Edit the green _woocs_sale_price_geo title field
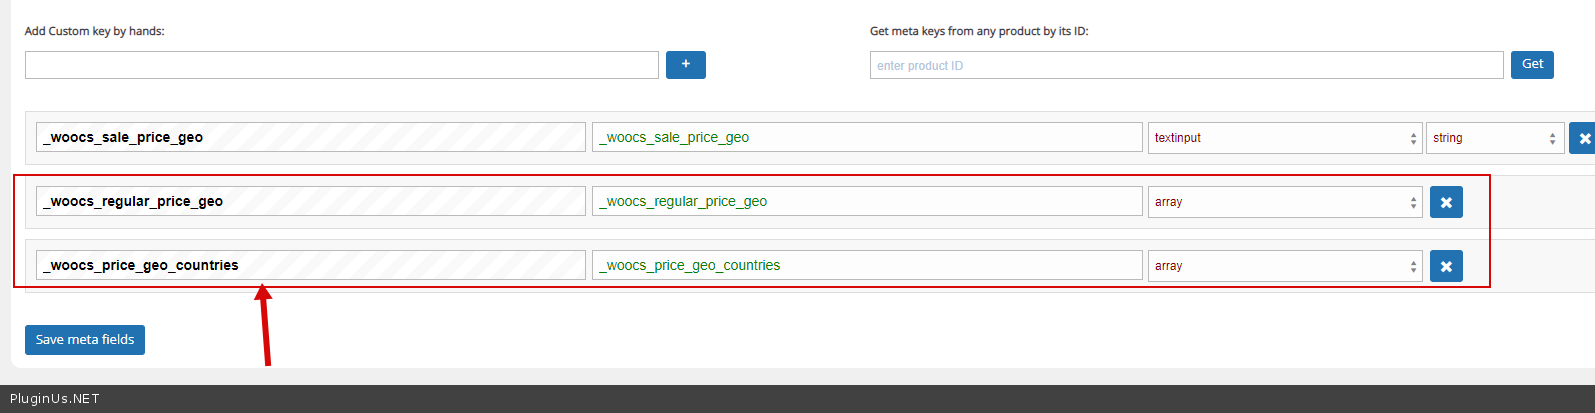This screenshot has height=413, width=1595. (x=866, y=138)
